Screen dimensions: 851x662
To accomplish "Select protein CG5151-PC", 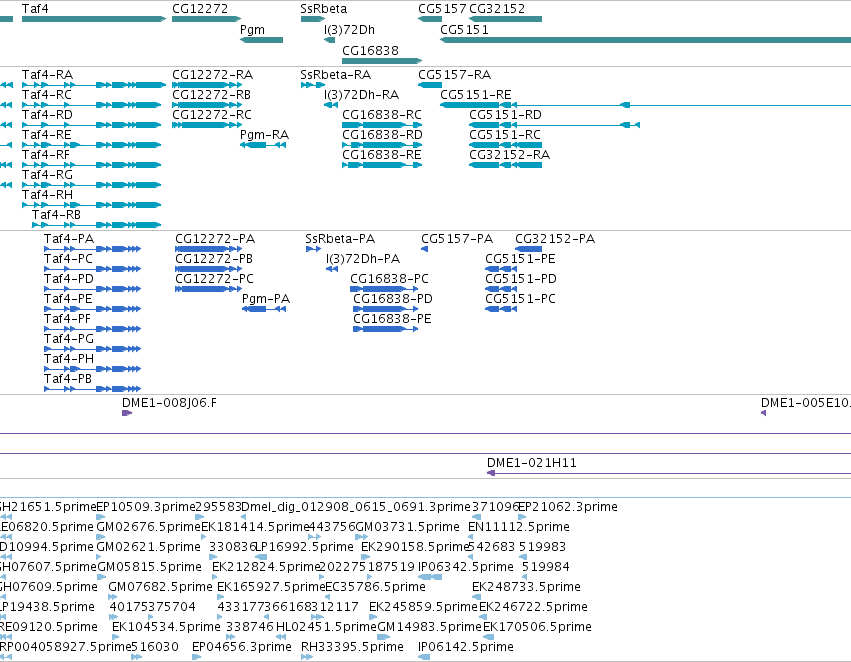I will 501,309.
